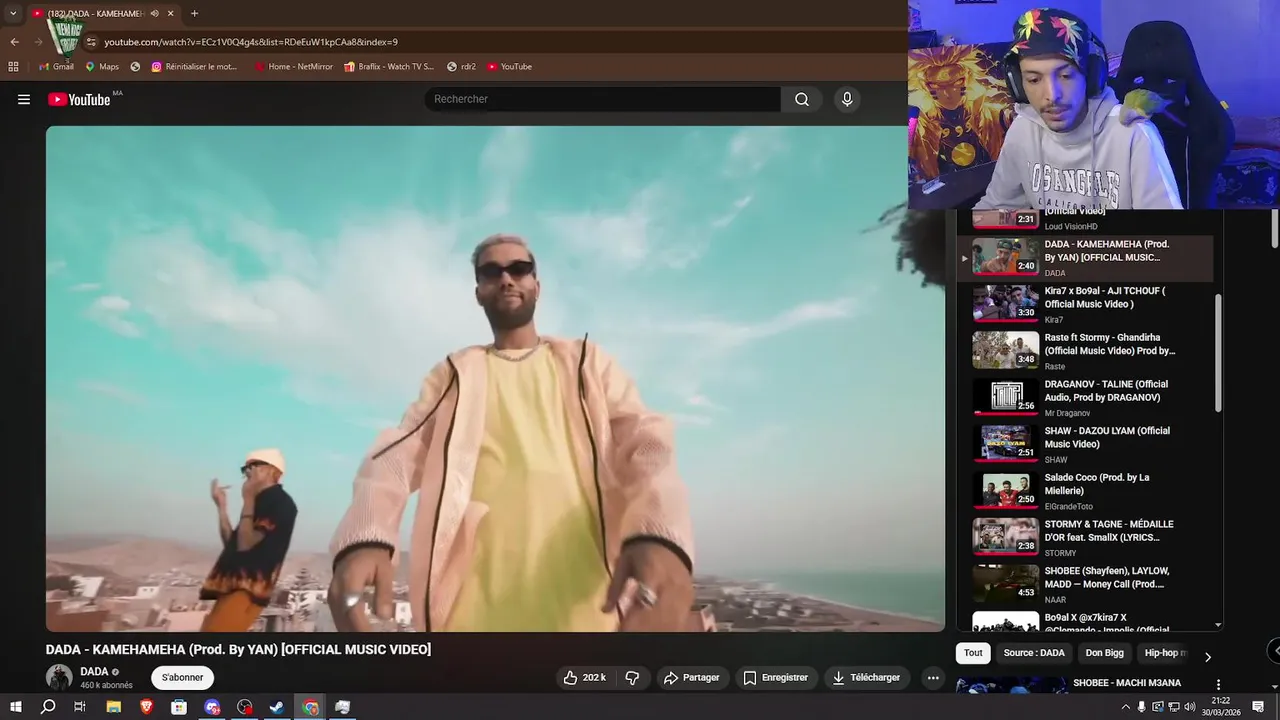Image resolution: width=1280 pixels, height=720 pixels.
Task: Open SHOBEE (Shayfeen), LAYLOW, MADD title
Action: point(1107,578)
